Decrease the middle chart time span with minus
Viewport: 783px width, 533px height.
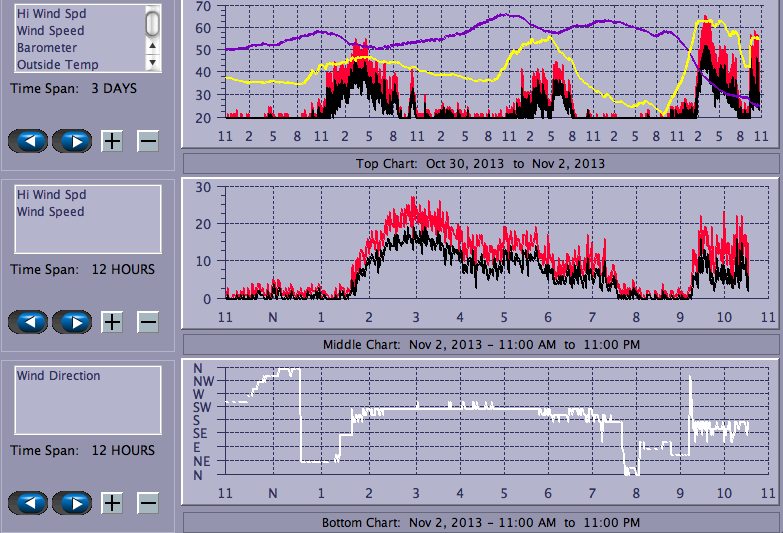[147, 322]
